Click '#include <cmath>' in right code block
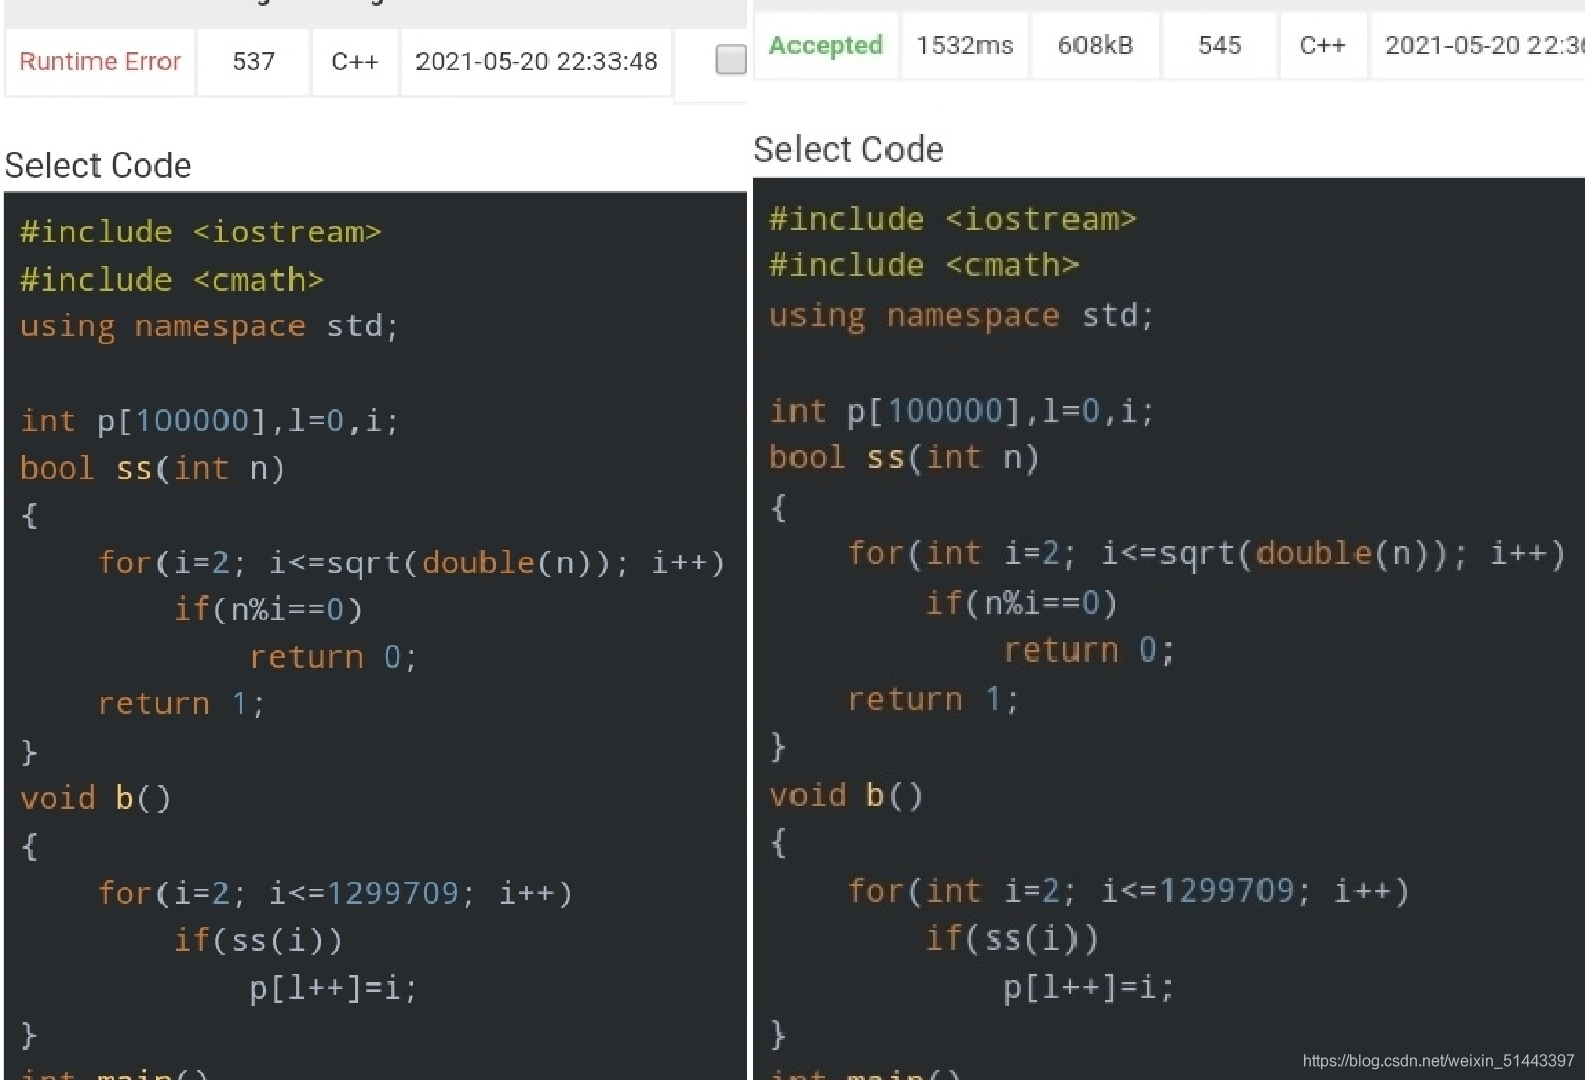The height and width of the screenshot is (1080, 1585). 925,265
